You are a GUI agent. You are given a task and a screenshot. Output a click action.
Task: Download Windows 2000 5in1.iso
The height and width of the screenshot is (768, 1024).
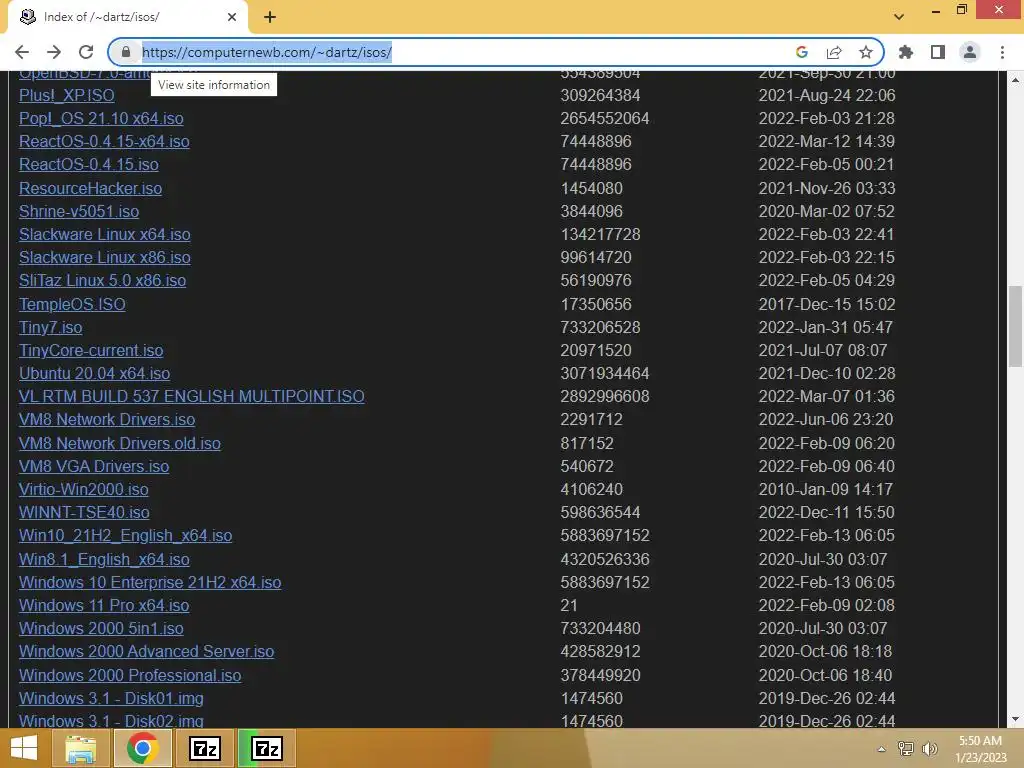101,628
